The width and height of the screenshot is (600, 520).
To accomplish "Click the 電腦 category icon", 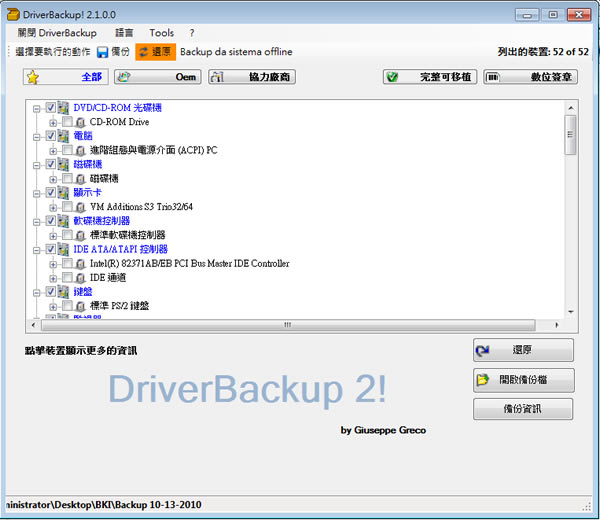I will pos(63,136).
